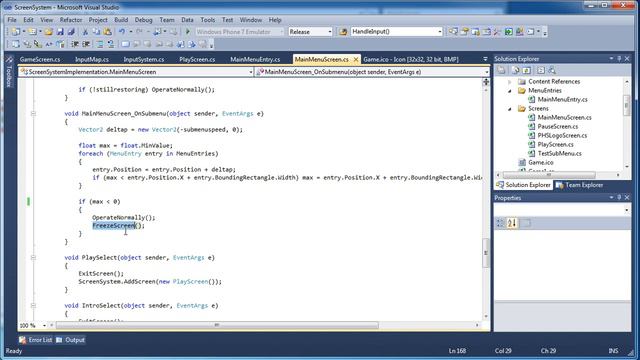Open the Debug menu
This screenshot has height=360, width=640.
click(x=143, y=20)
